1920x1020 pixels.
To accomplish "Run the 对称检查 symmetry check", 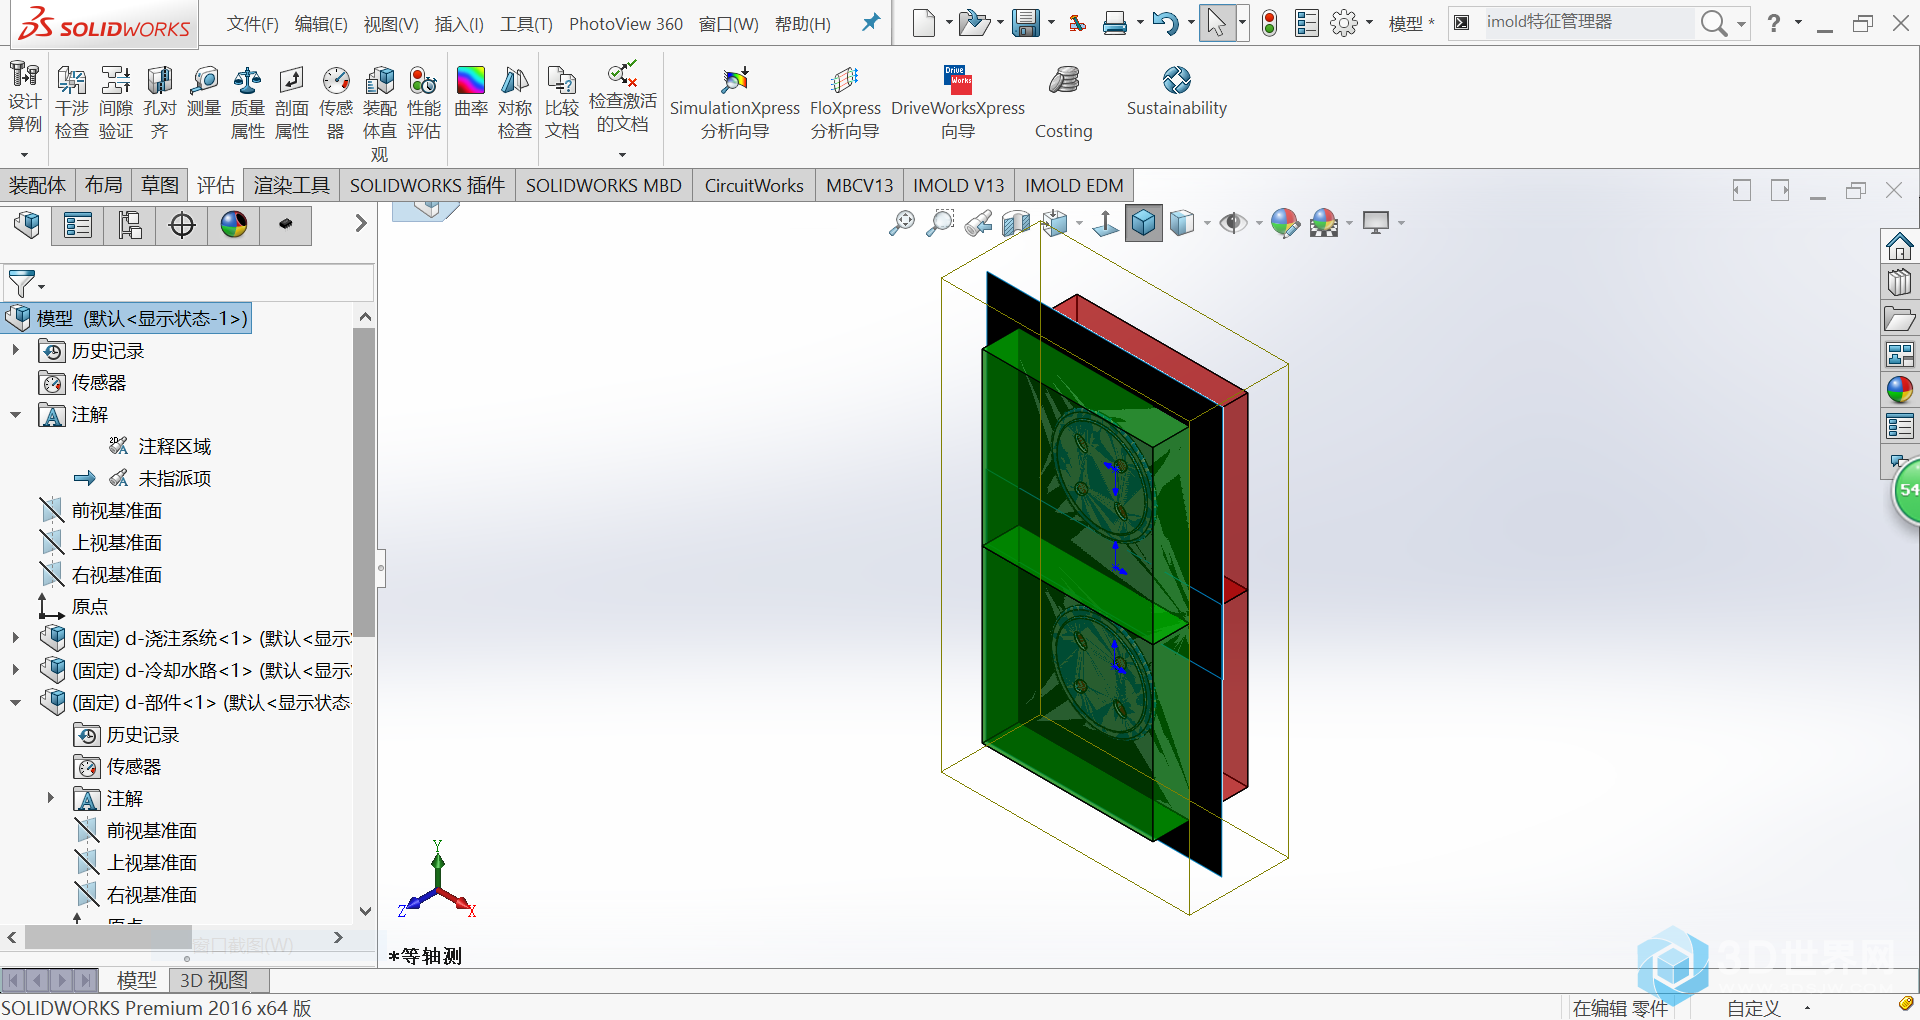I will [x=515, y=103].
